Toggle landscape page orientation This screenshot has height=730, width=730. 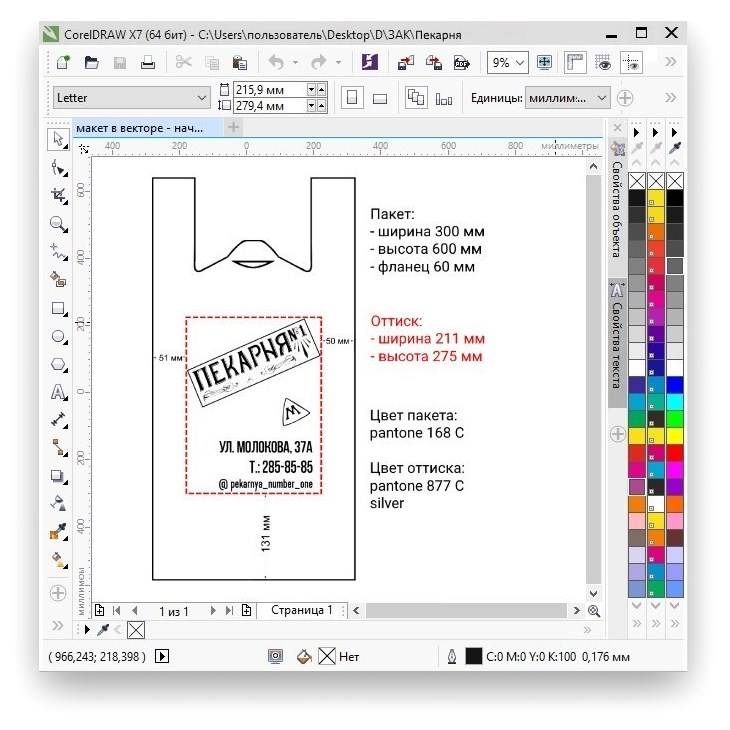tap(380, 98)
